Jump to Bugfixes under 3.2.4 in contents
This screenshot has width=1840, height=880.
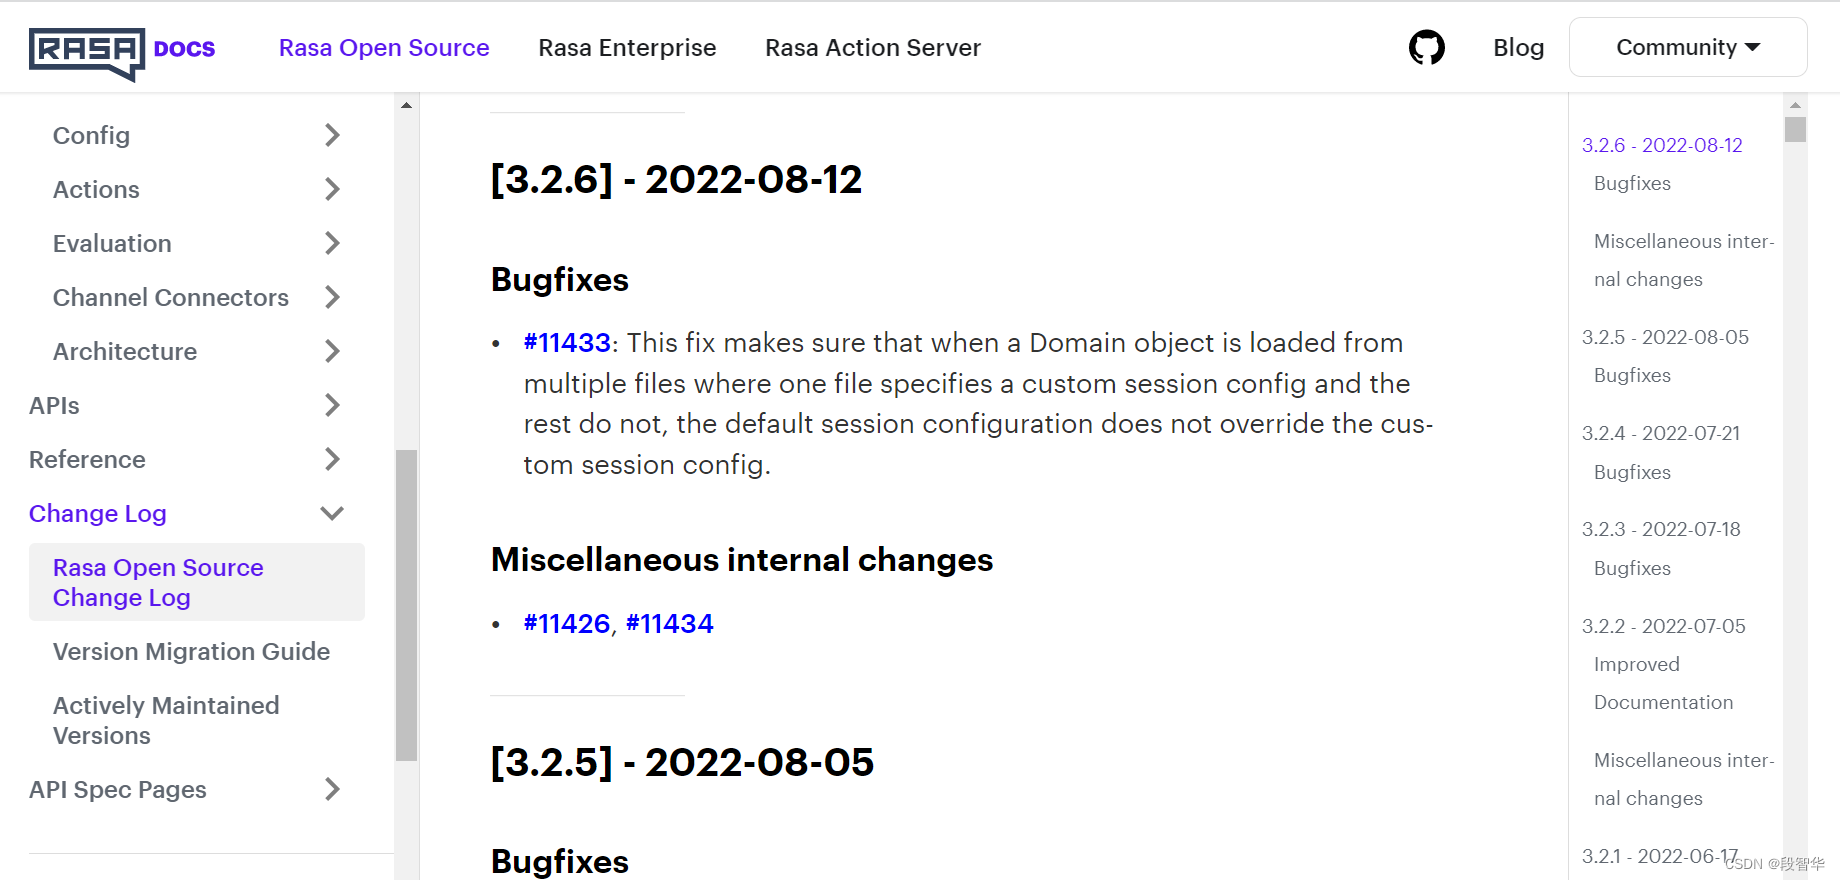pos(1632,472)
